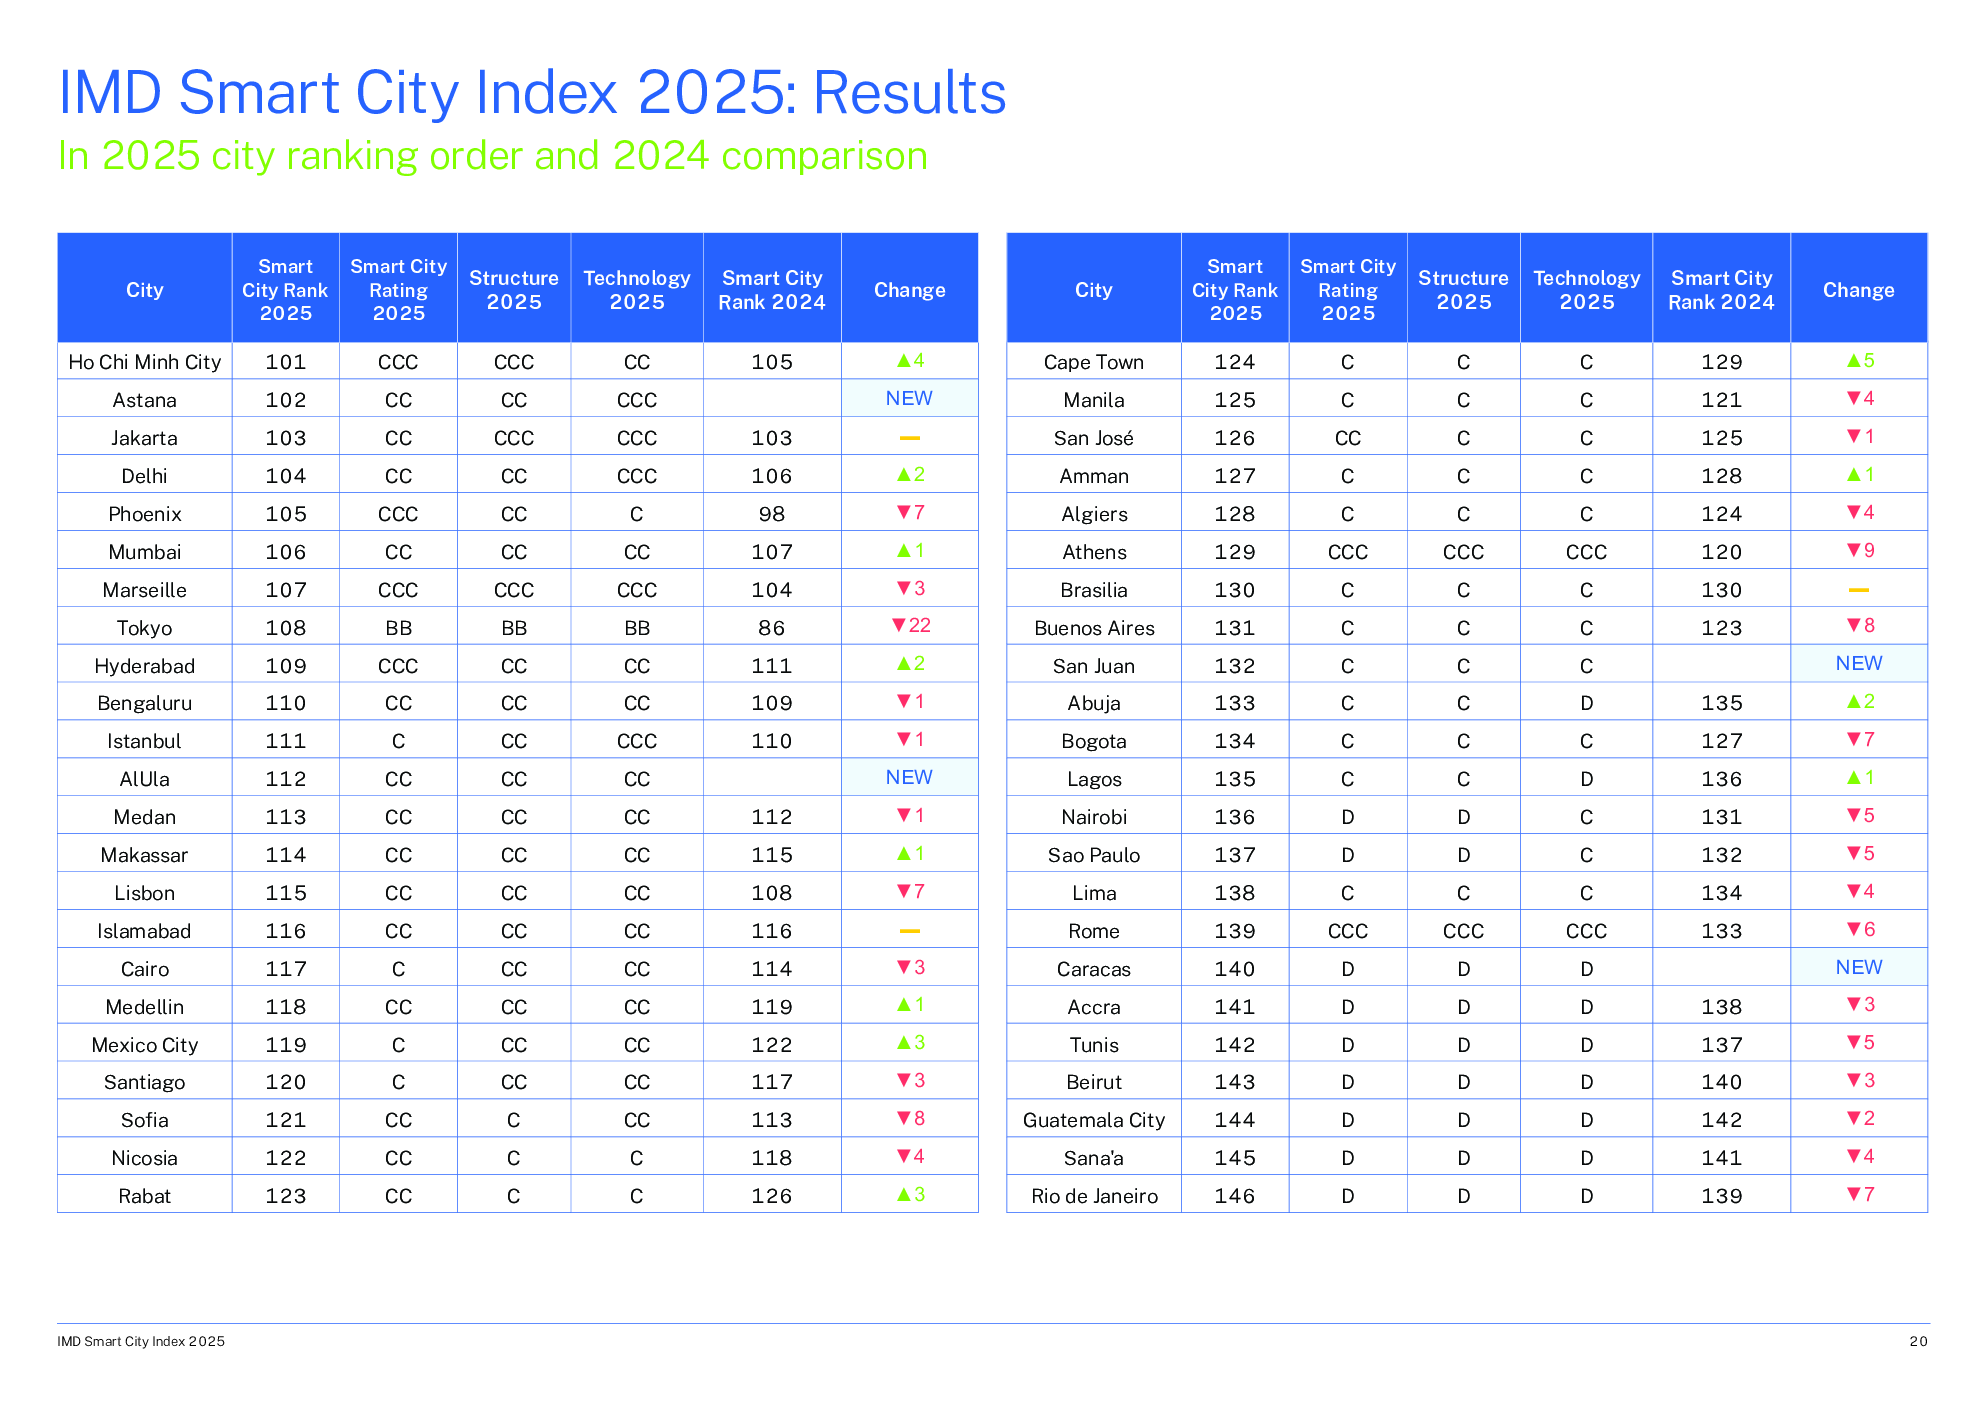Click the right table 'Structure 2025' header
1985x1403 pixels.
tap(1463, 289)
